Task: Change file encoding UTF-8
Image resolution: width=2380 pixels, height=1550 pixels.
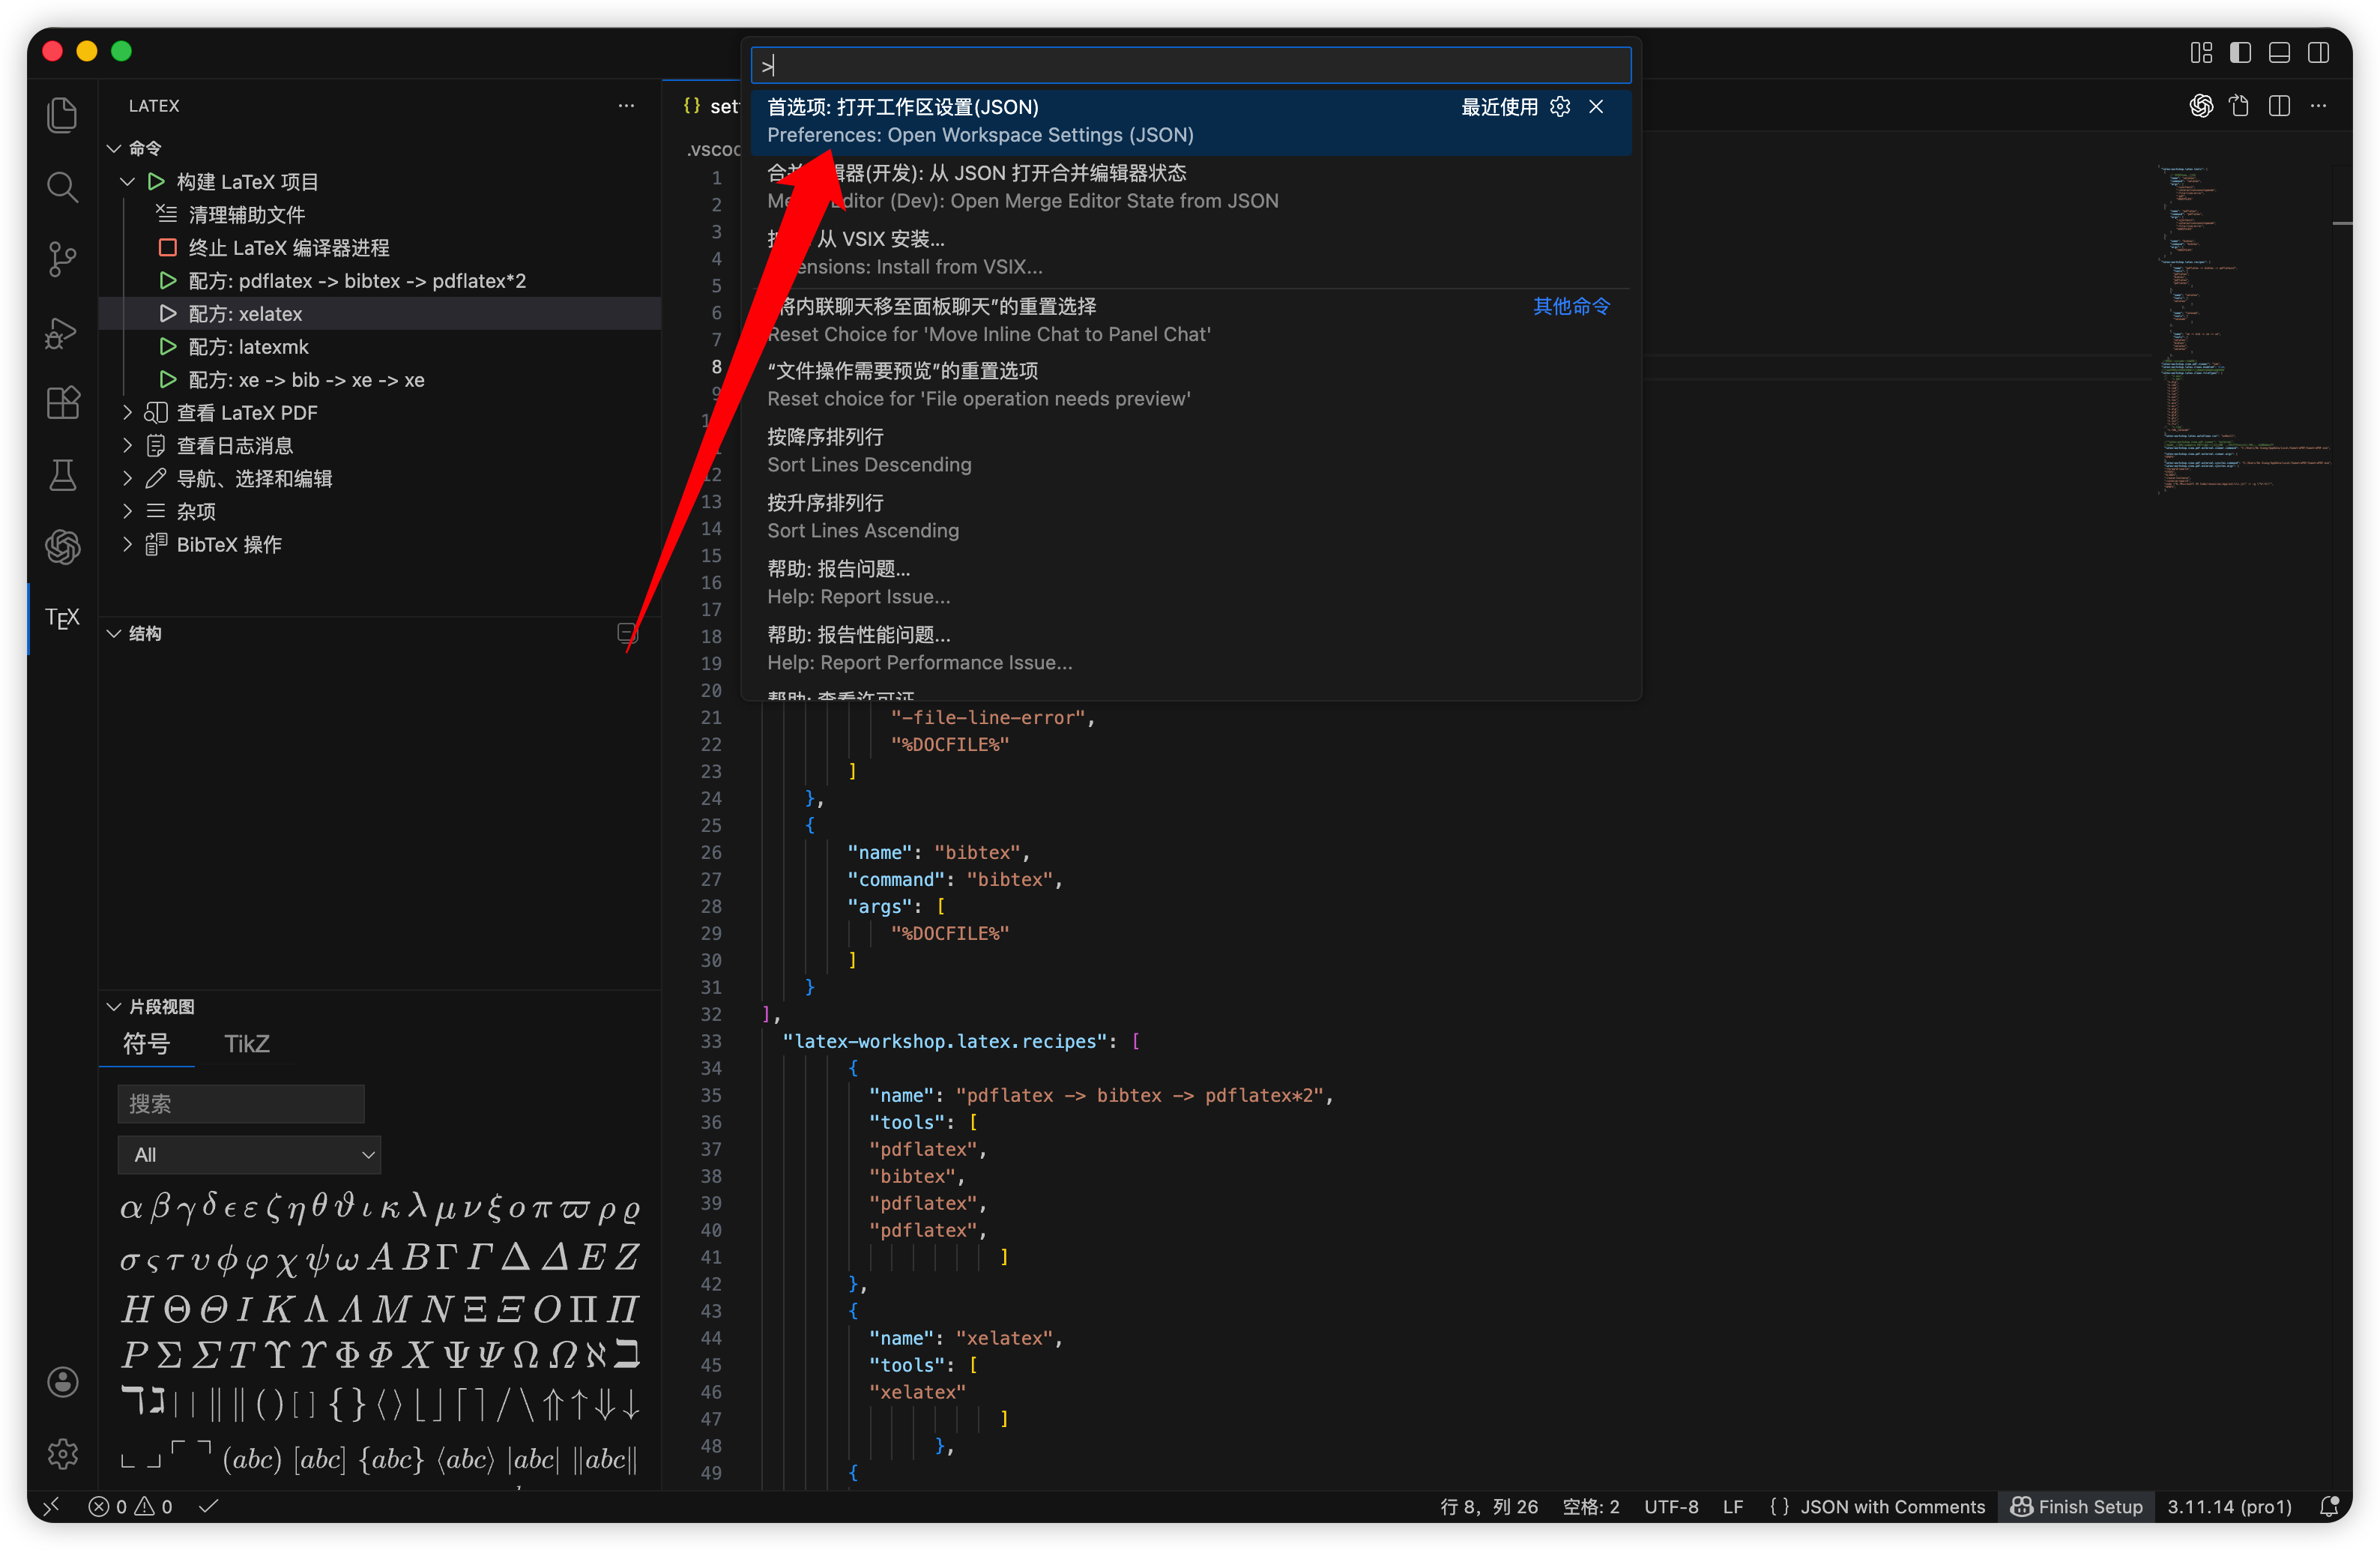Action: tap(1671, 1506)
